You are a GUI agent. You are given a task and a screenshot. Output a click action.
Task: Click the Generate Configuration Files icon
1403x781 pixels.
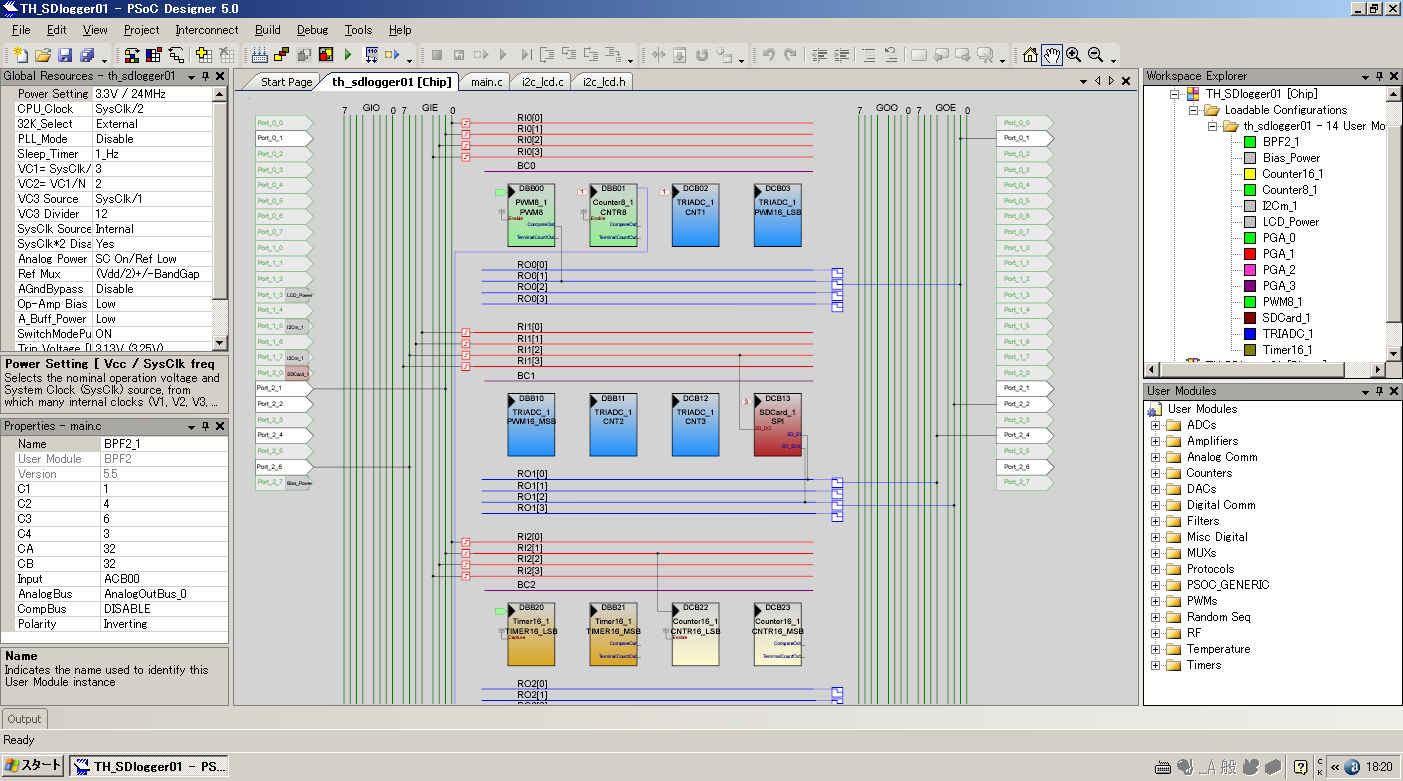coord(259,55)
